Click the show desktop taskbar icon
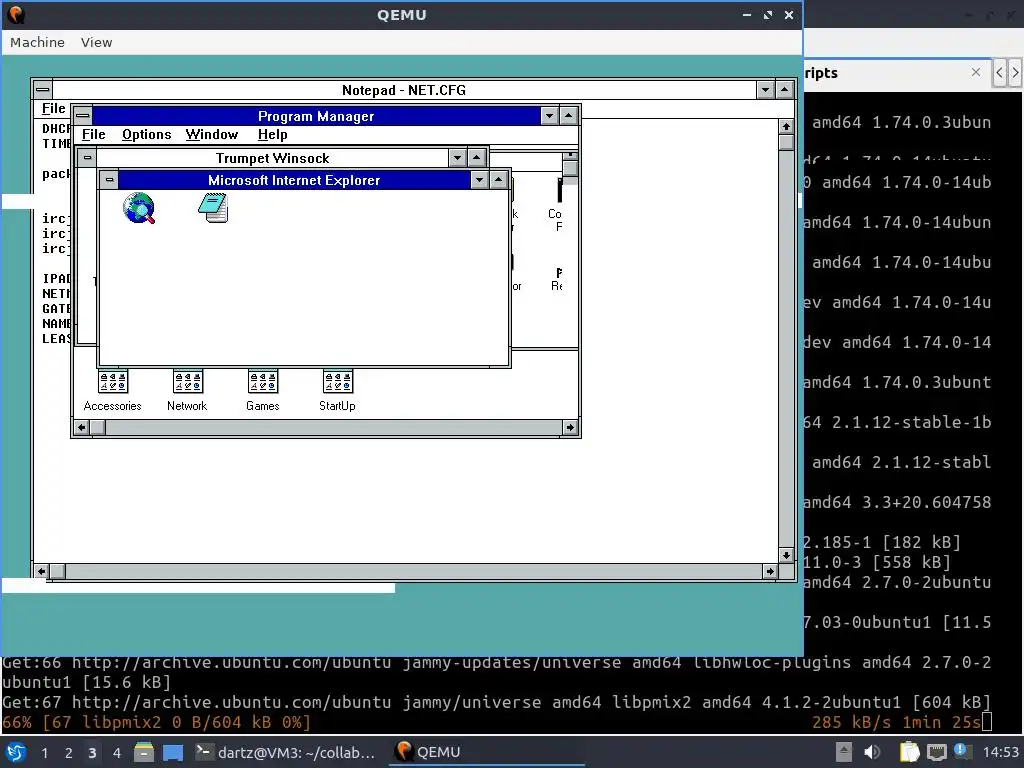The image size is (1024, 768). point(173,752)
